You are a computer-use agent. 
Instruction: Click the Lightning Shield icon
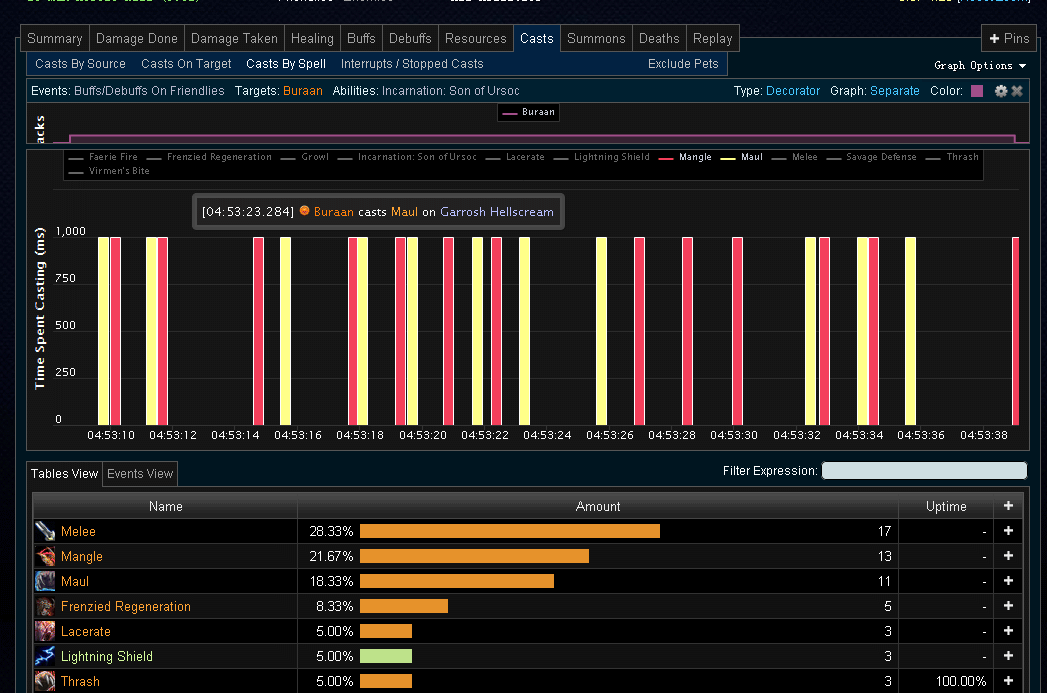click(x=45, y=656)
